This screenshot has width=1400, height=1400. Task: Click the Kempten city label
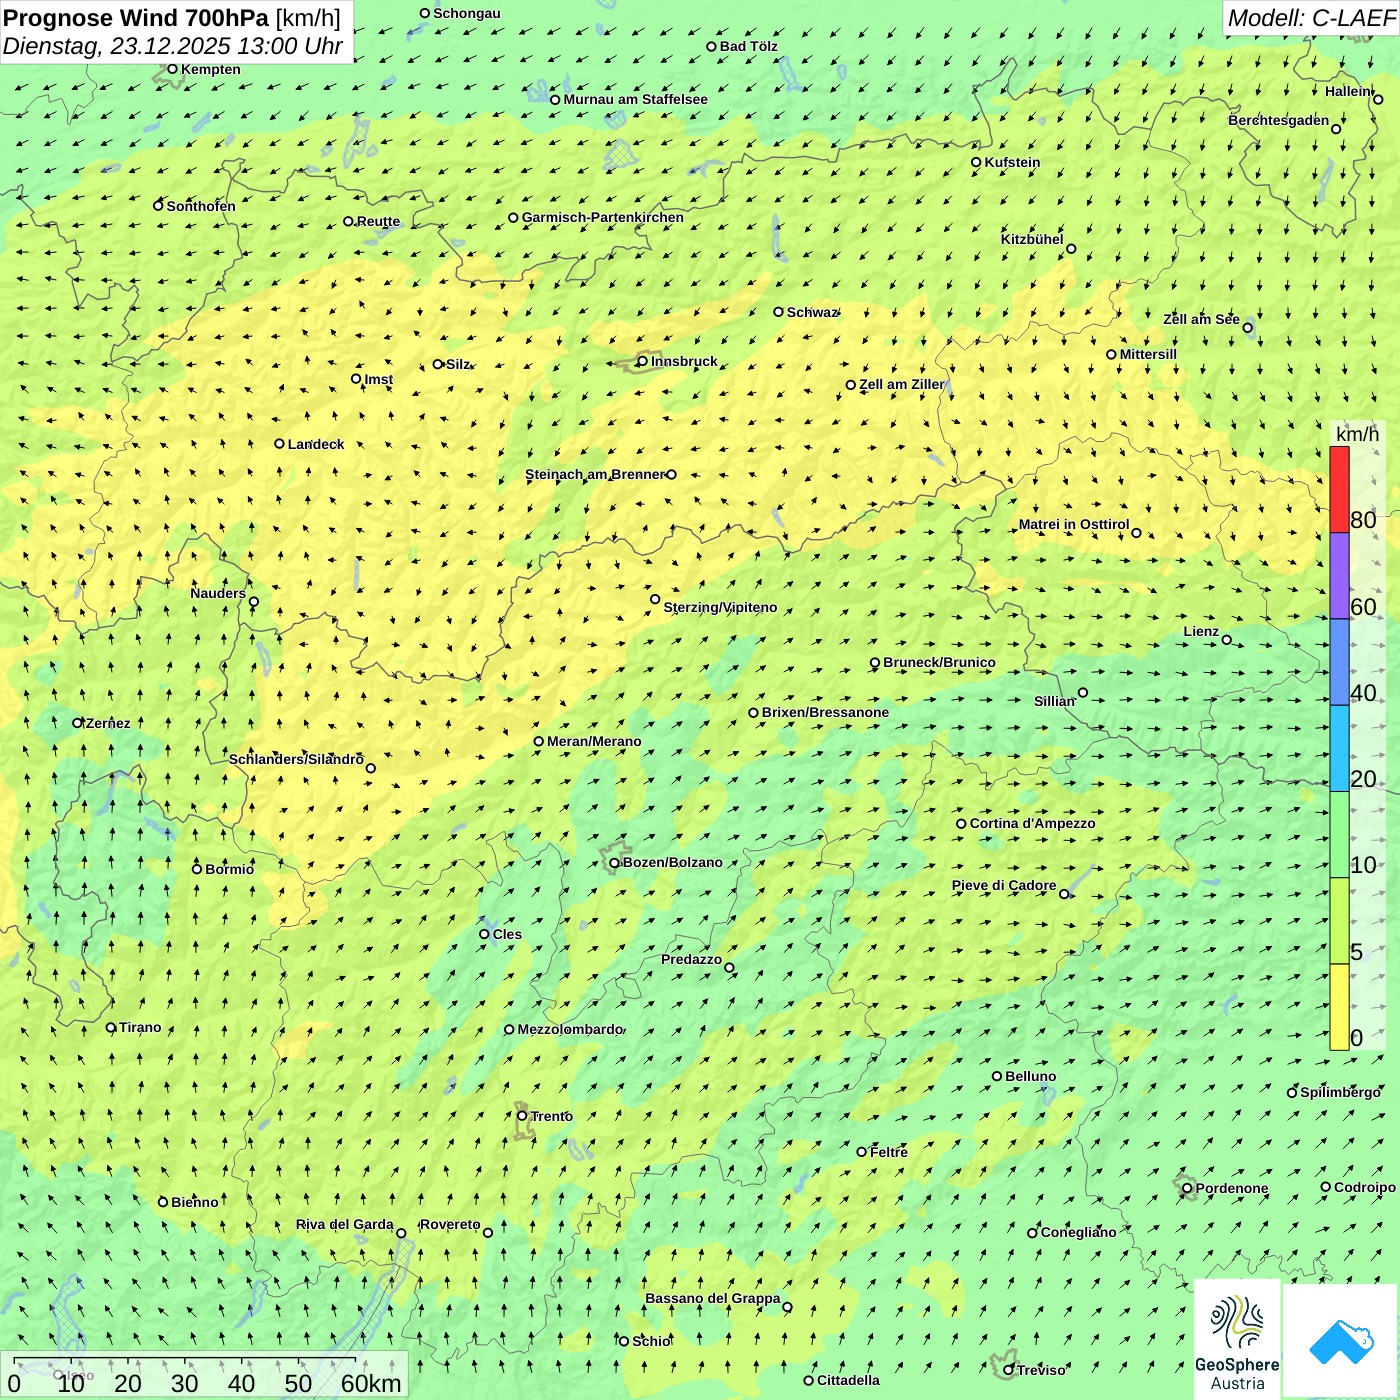[211, 69]
